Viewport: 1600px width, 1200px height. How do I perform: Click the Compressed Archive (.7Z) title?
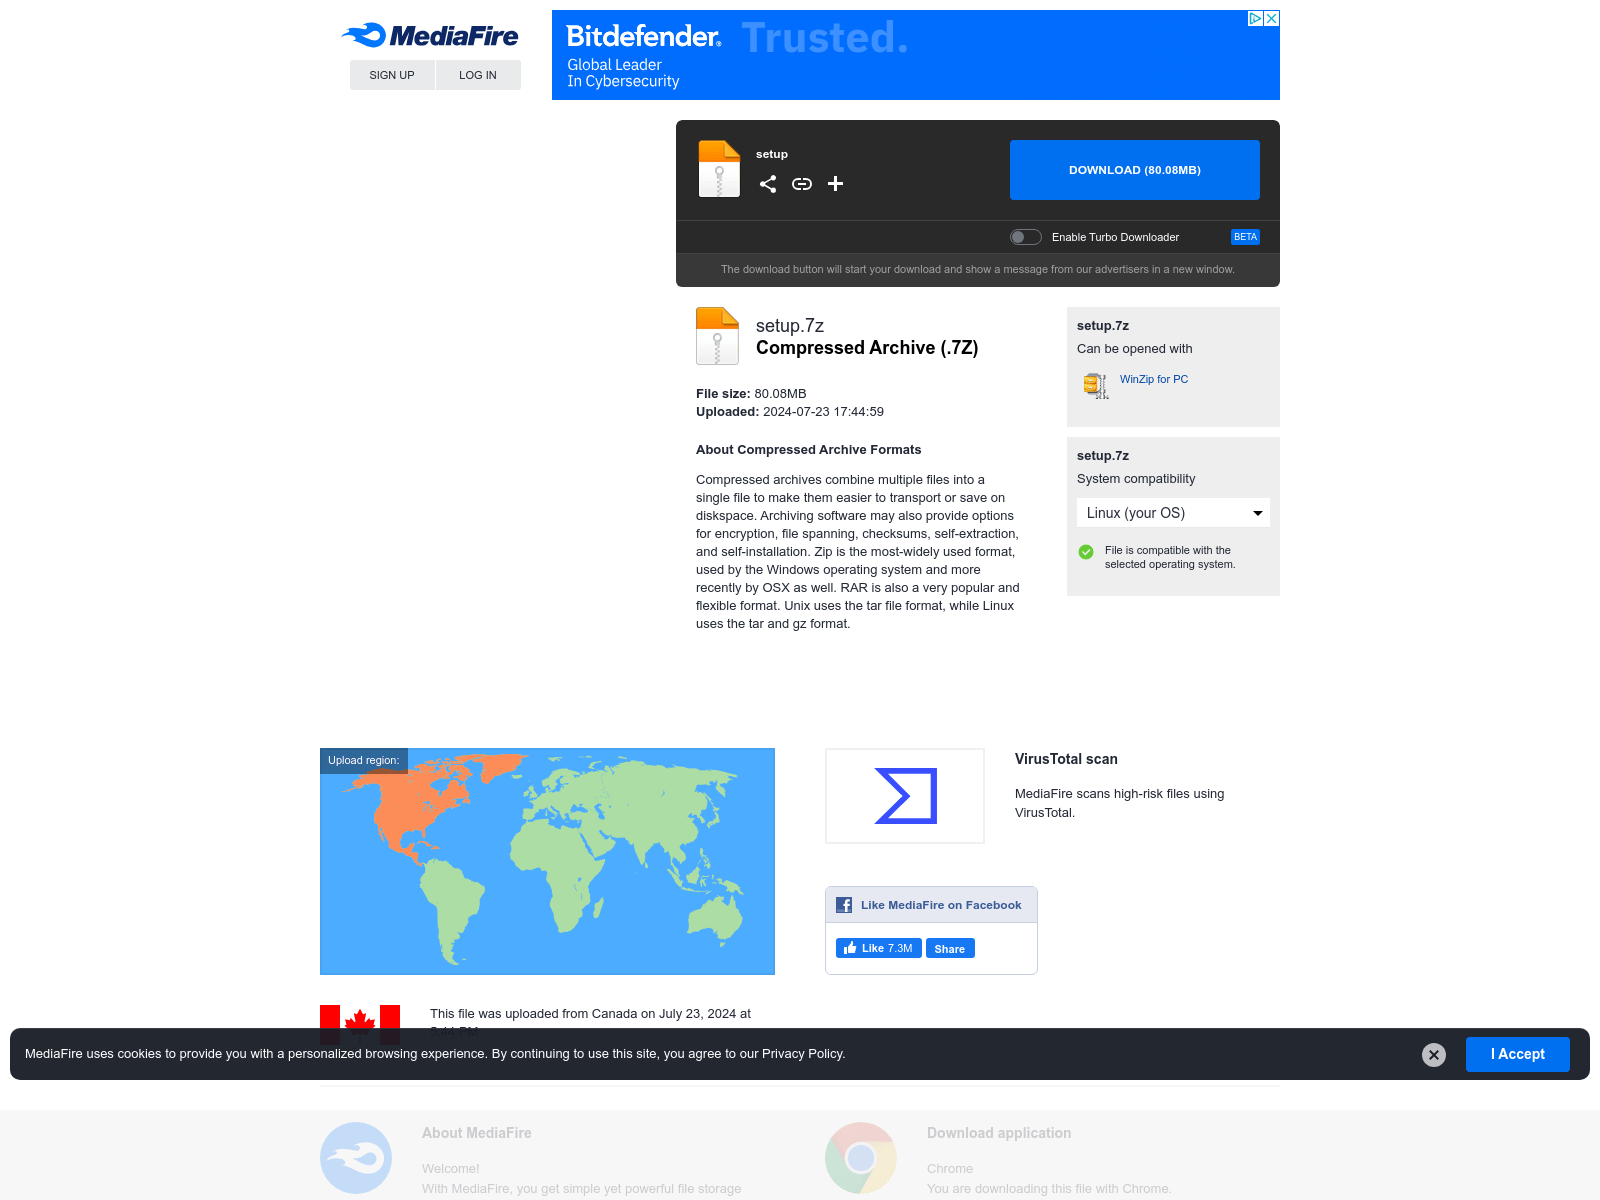coord(867,348)
